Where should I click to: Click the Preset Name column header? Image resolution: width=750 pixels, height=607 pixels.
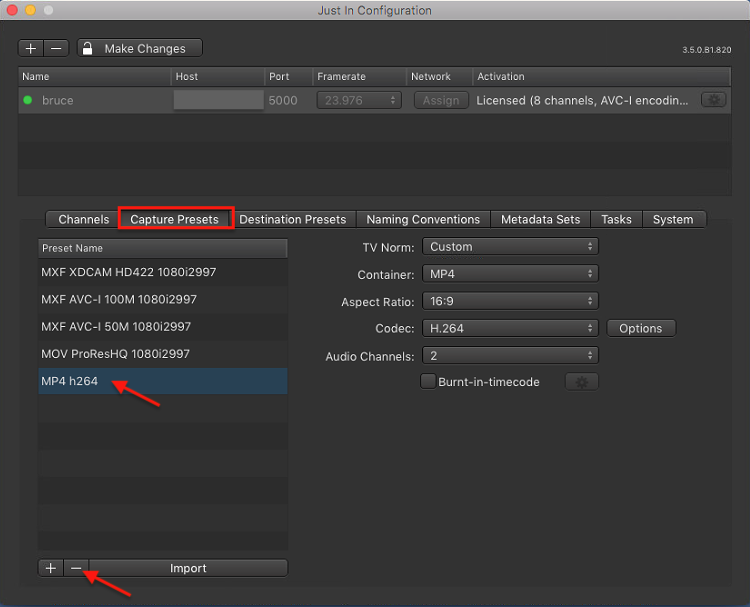click(x=163, y=248)
